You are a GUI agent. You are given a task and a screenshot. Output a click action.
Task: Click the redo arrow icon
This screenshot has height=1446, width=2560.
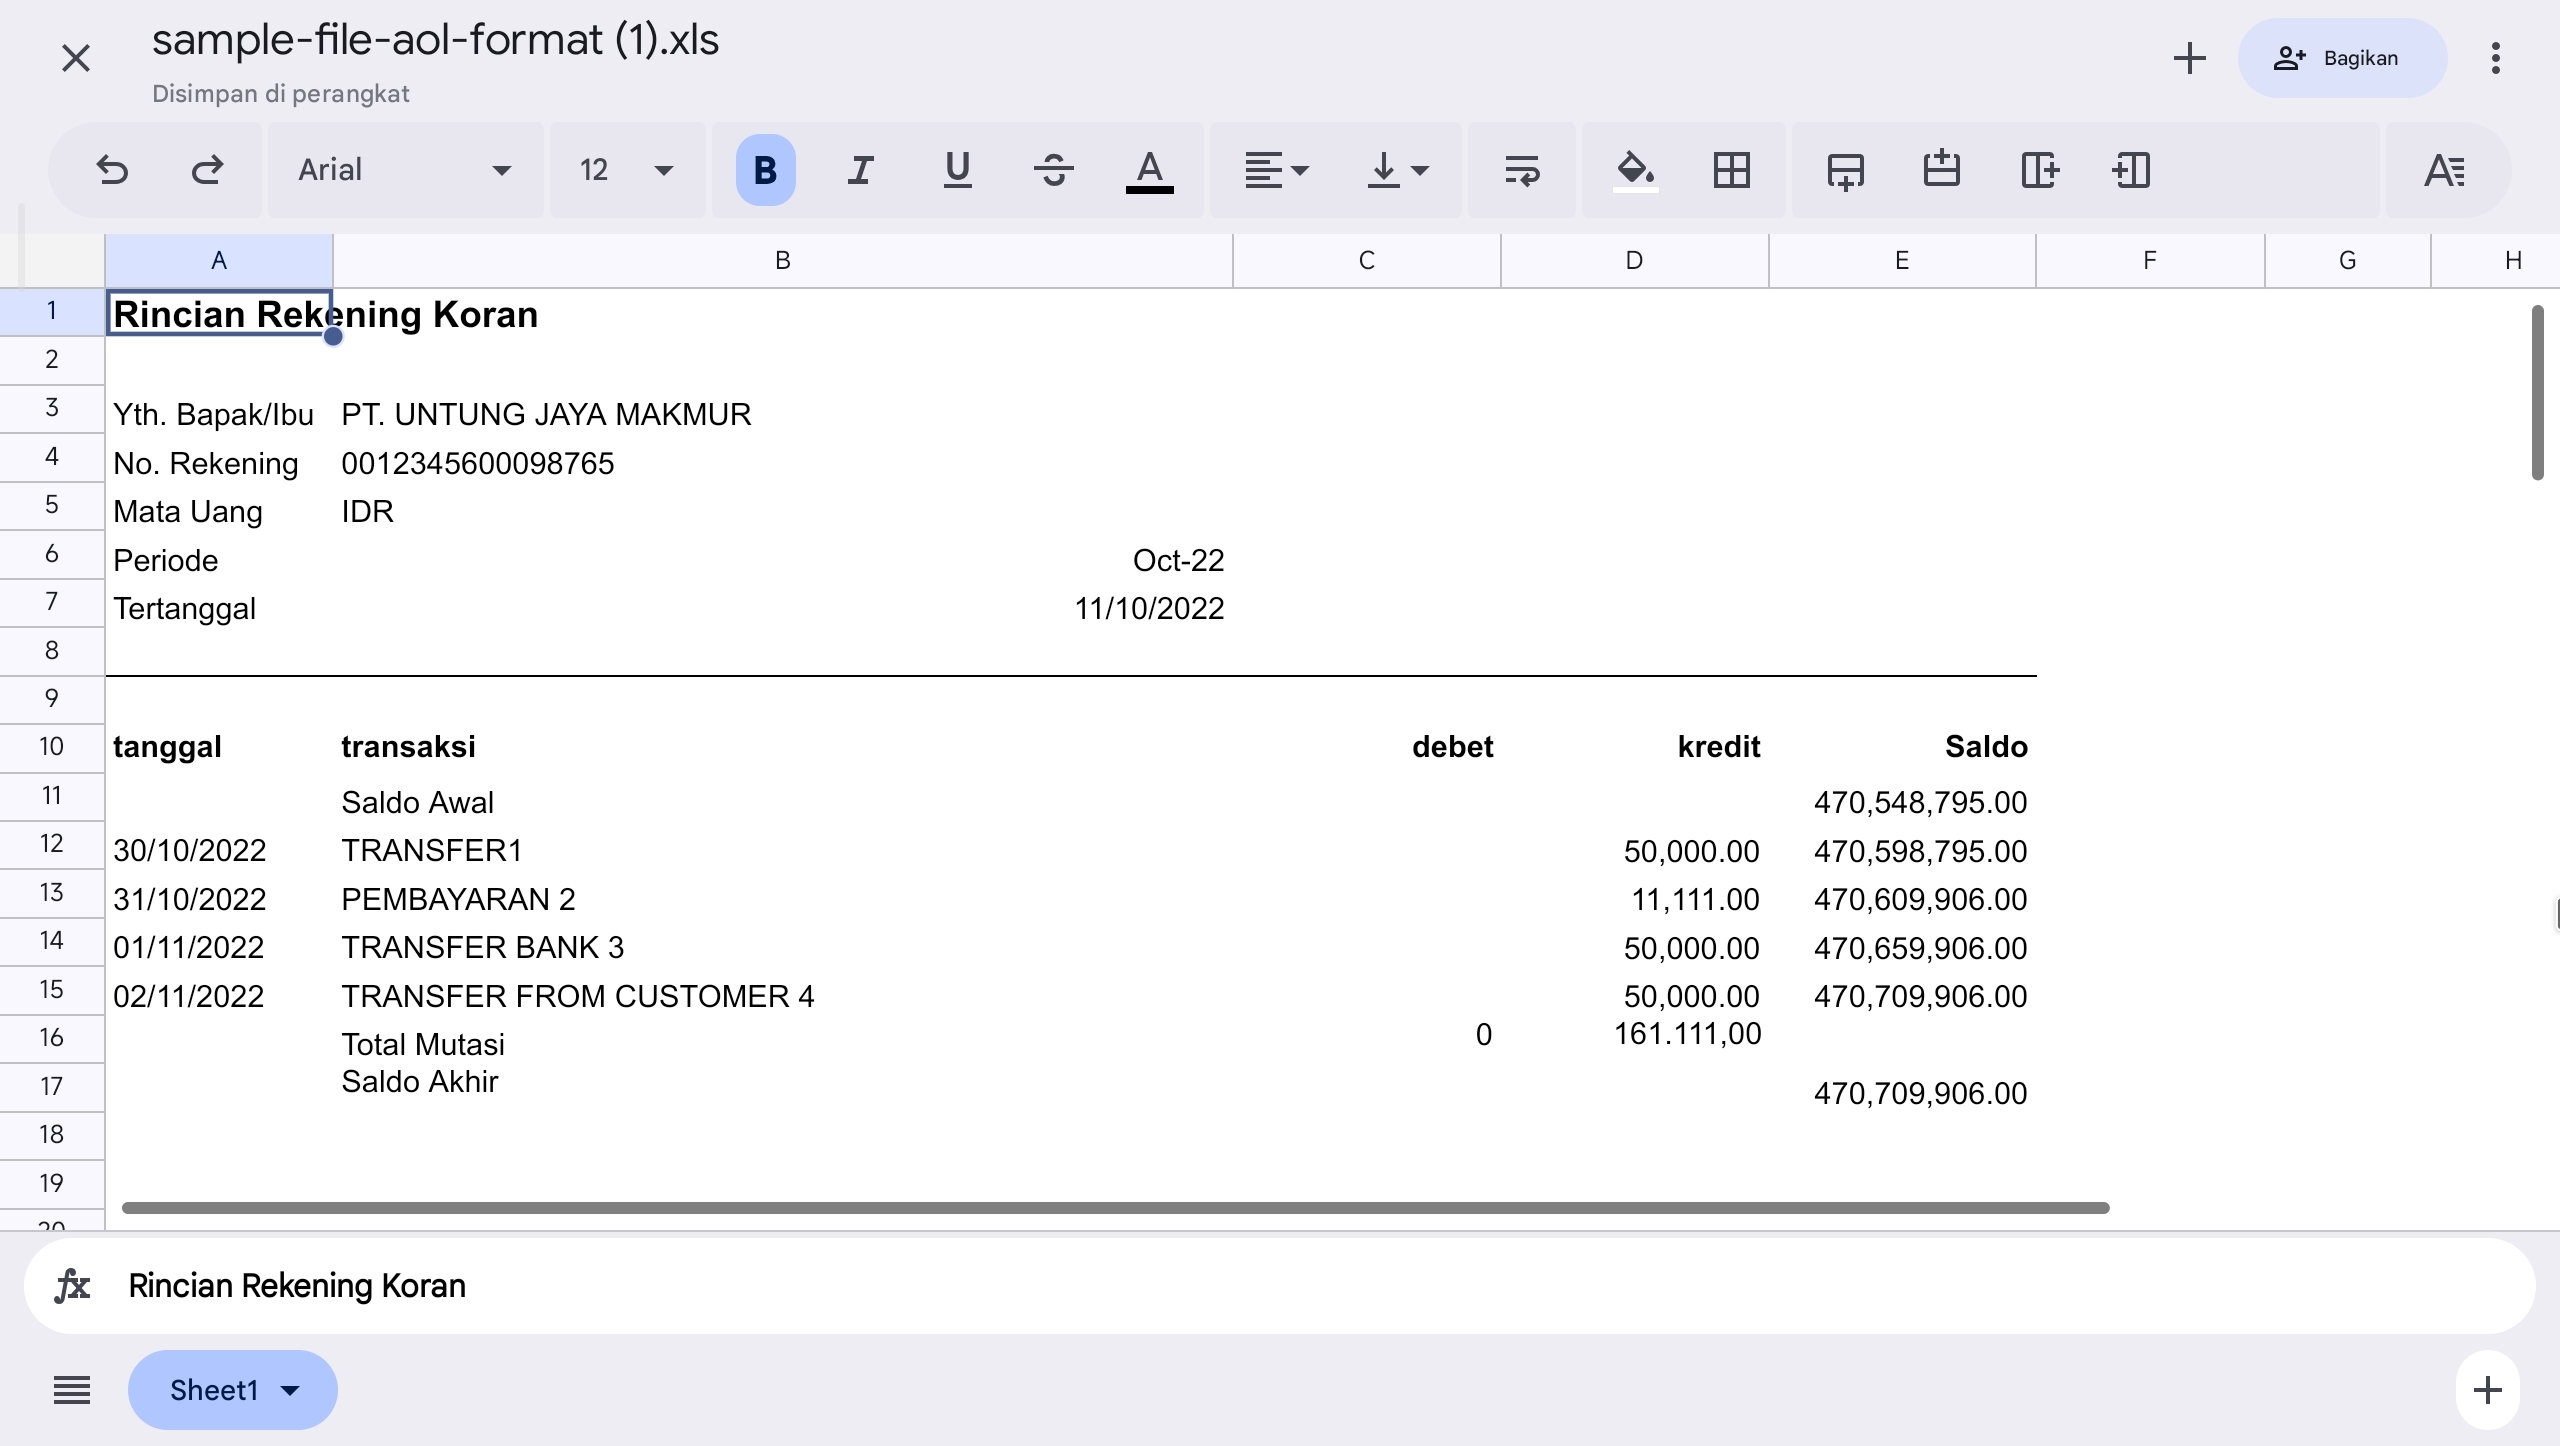[207, 170]
